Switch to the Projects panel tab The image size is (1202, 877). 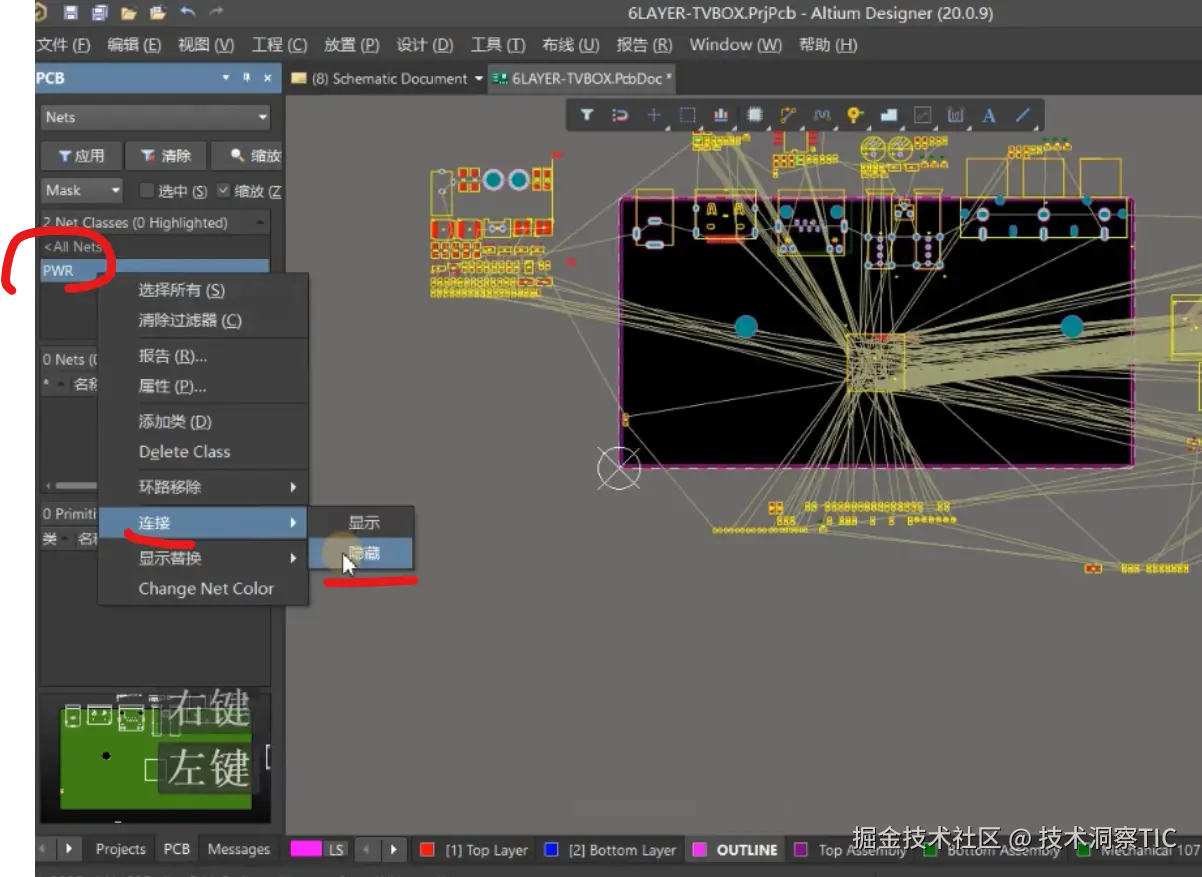pyautogui.click(x=120, y=849)
